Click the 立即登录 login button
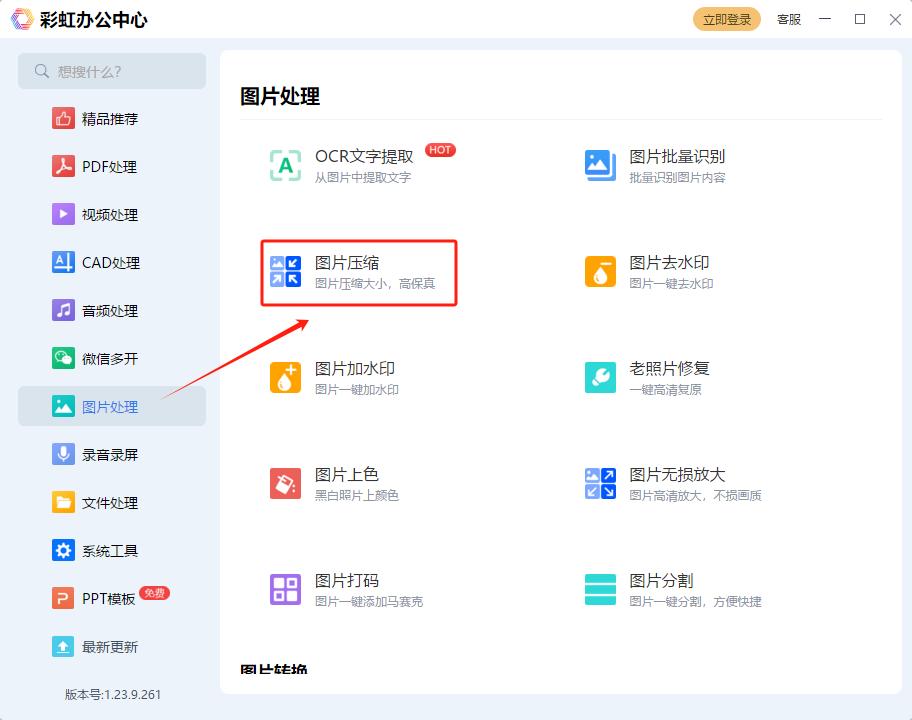The width and height of the screenshot is (912, 720). [x=726, y=19]
